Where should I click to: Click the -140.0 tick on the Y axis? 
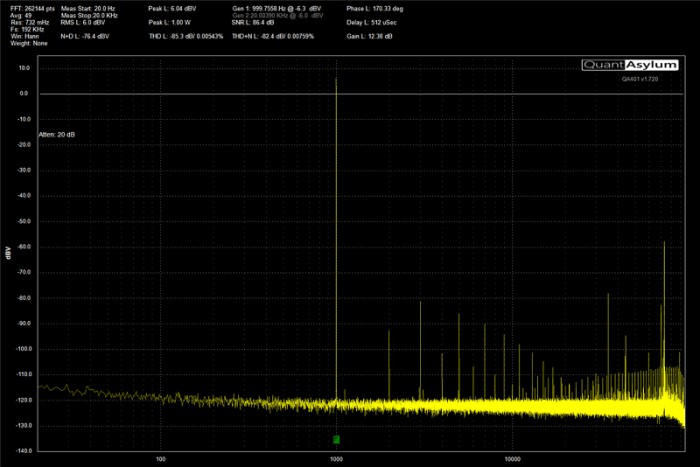pyautogui.click(x=23, y=451)
